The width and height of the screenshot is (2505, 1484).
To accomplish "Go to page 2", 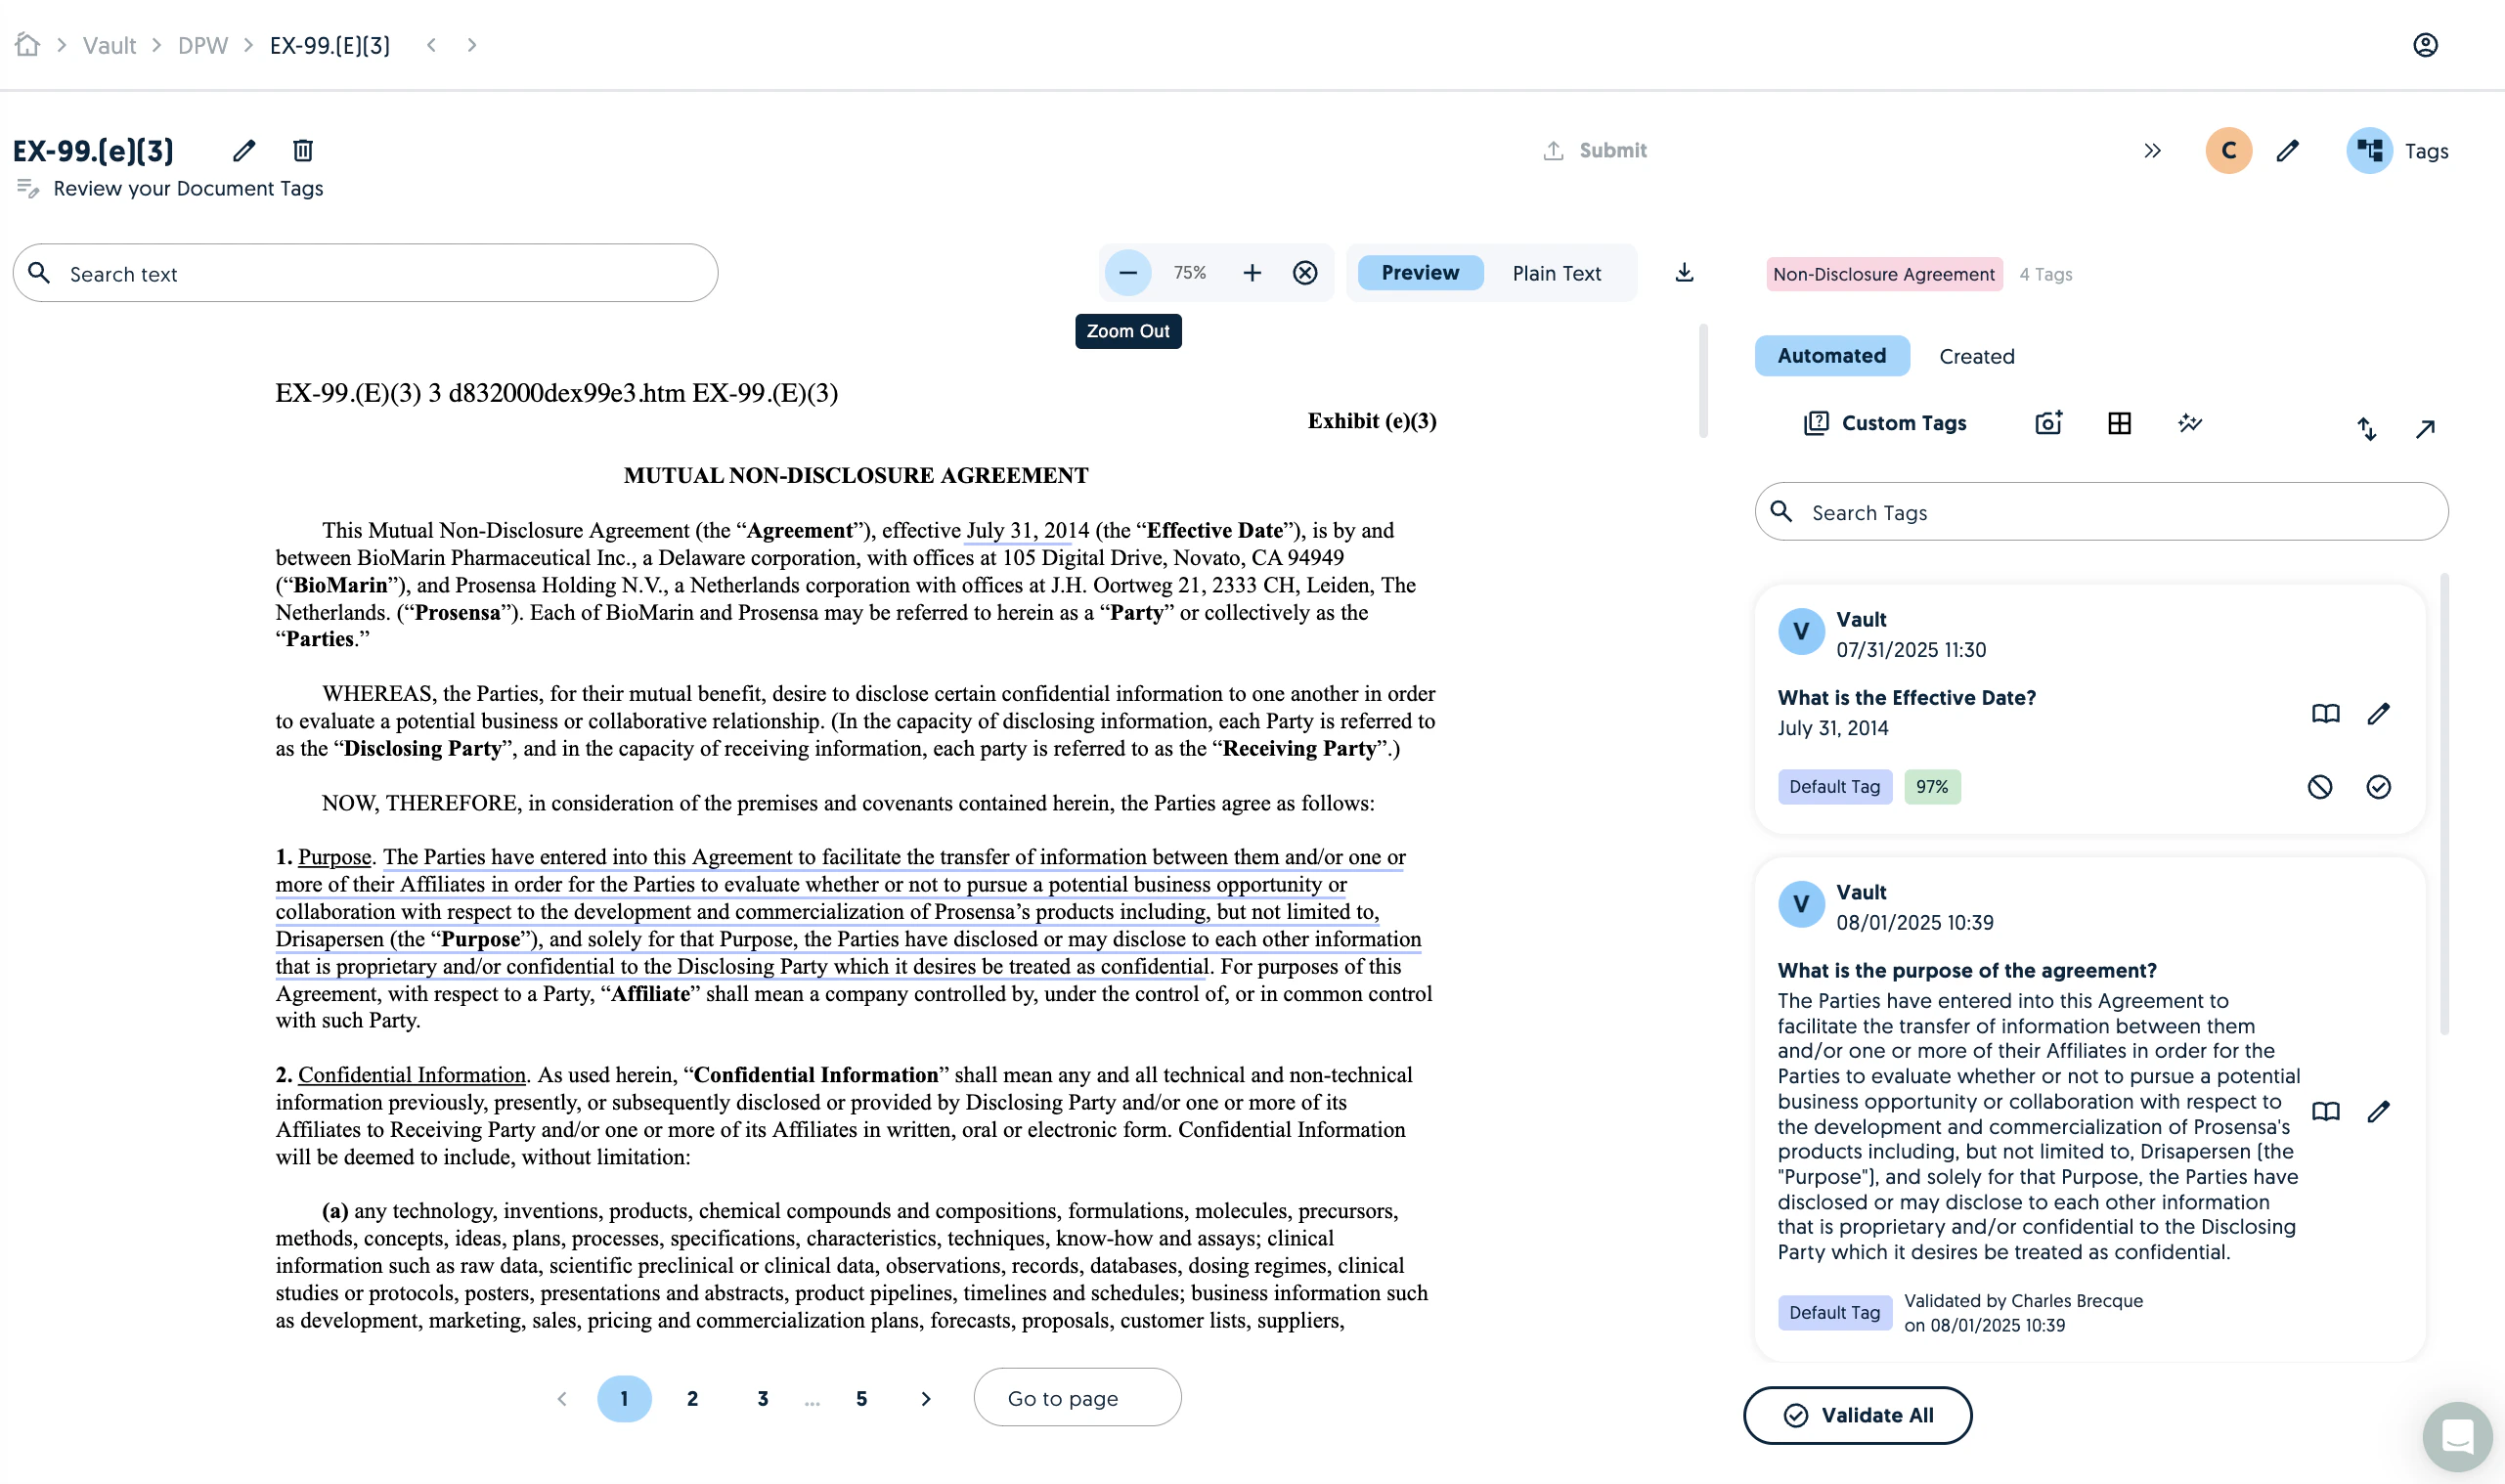I will pyautogui.click(x=692, y=1398).
